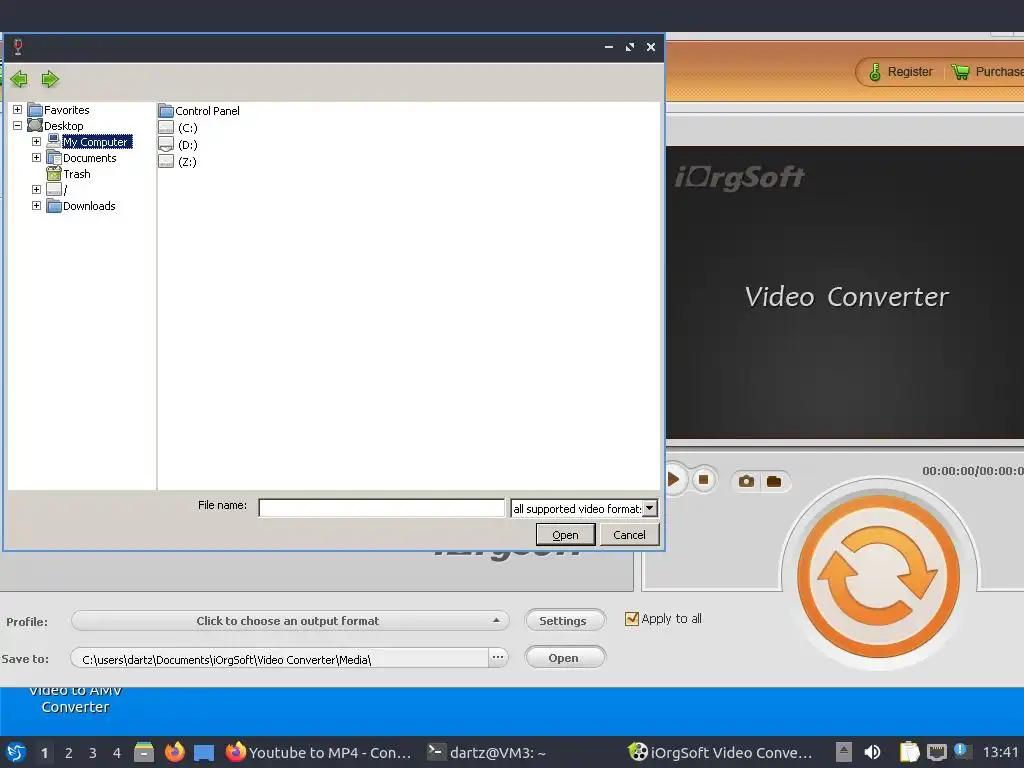This screenshot has height=768, width=1024.
Task: Open the Profile output format dropdown
Action: [290, 620]
